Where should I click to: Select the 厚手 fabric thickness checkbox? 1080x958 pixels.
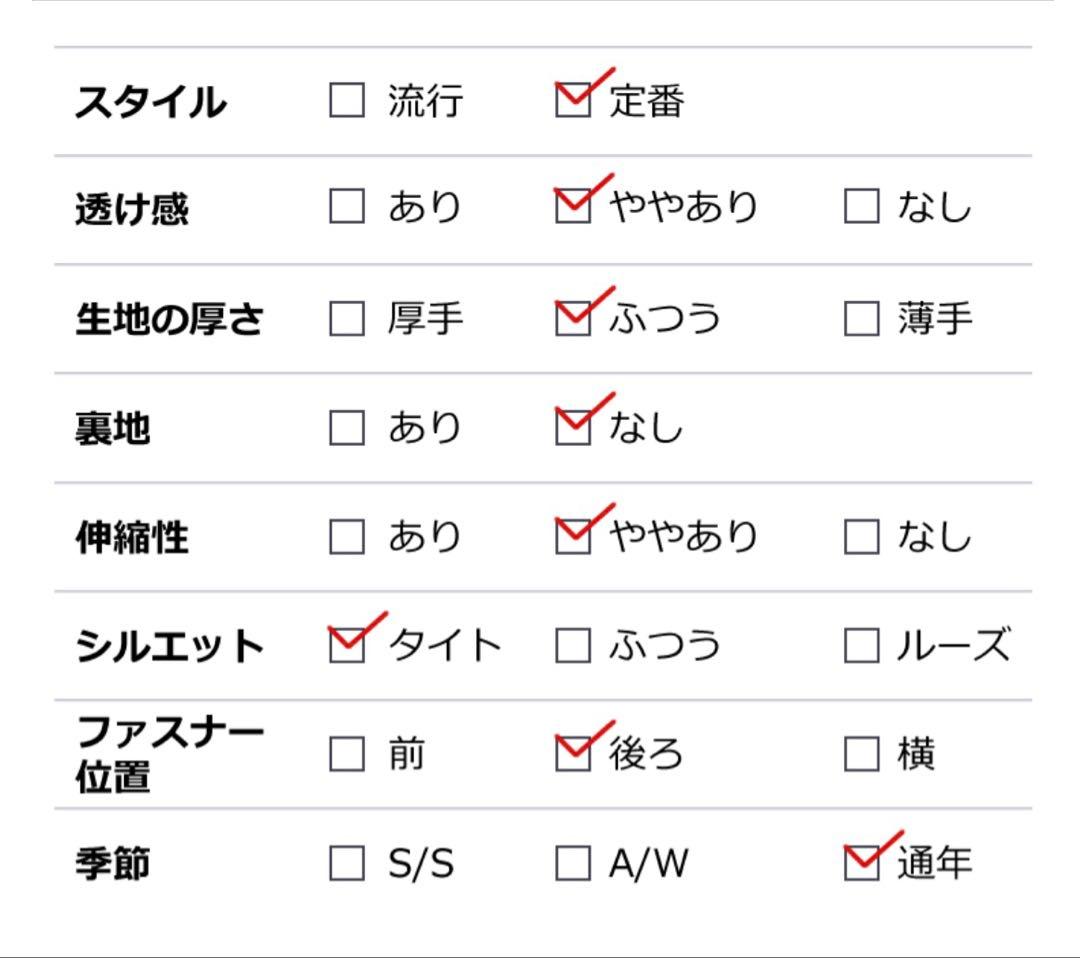pos(347,319)
